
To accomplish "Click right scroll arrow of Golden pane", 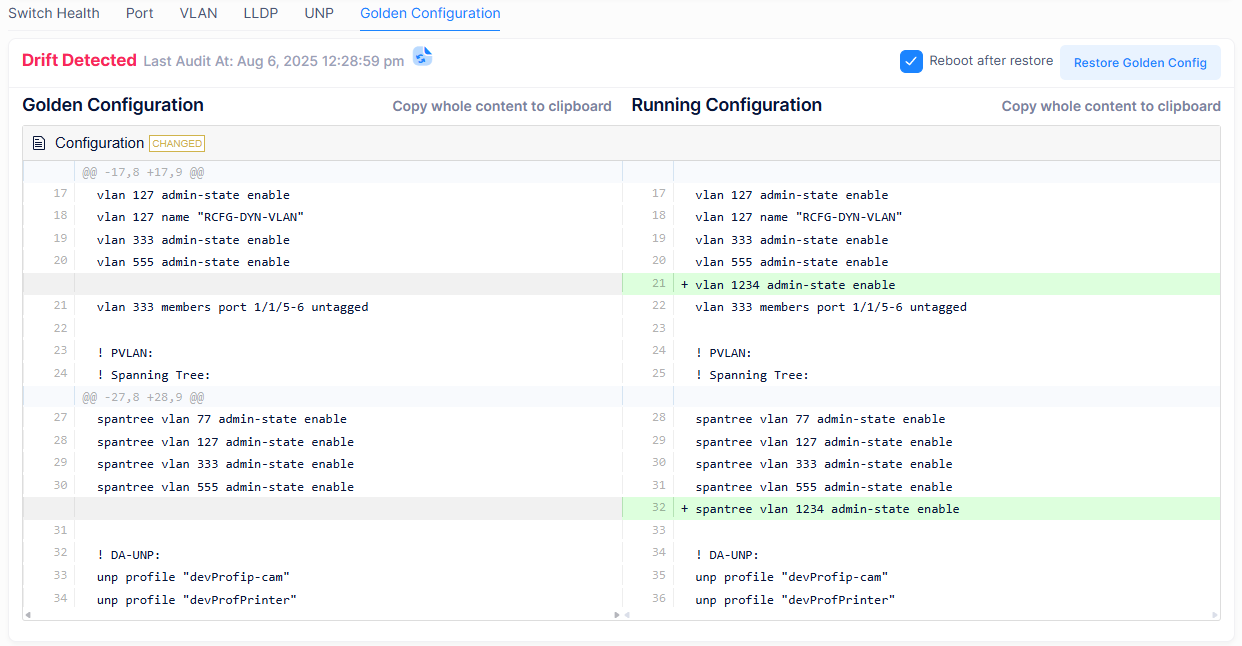I will 617,615.
